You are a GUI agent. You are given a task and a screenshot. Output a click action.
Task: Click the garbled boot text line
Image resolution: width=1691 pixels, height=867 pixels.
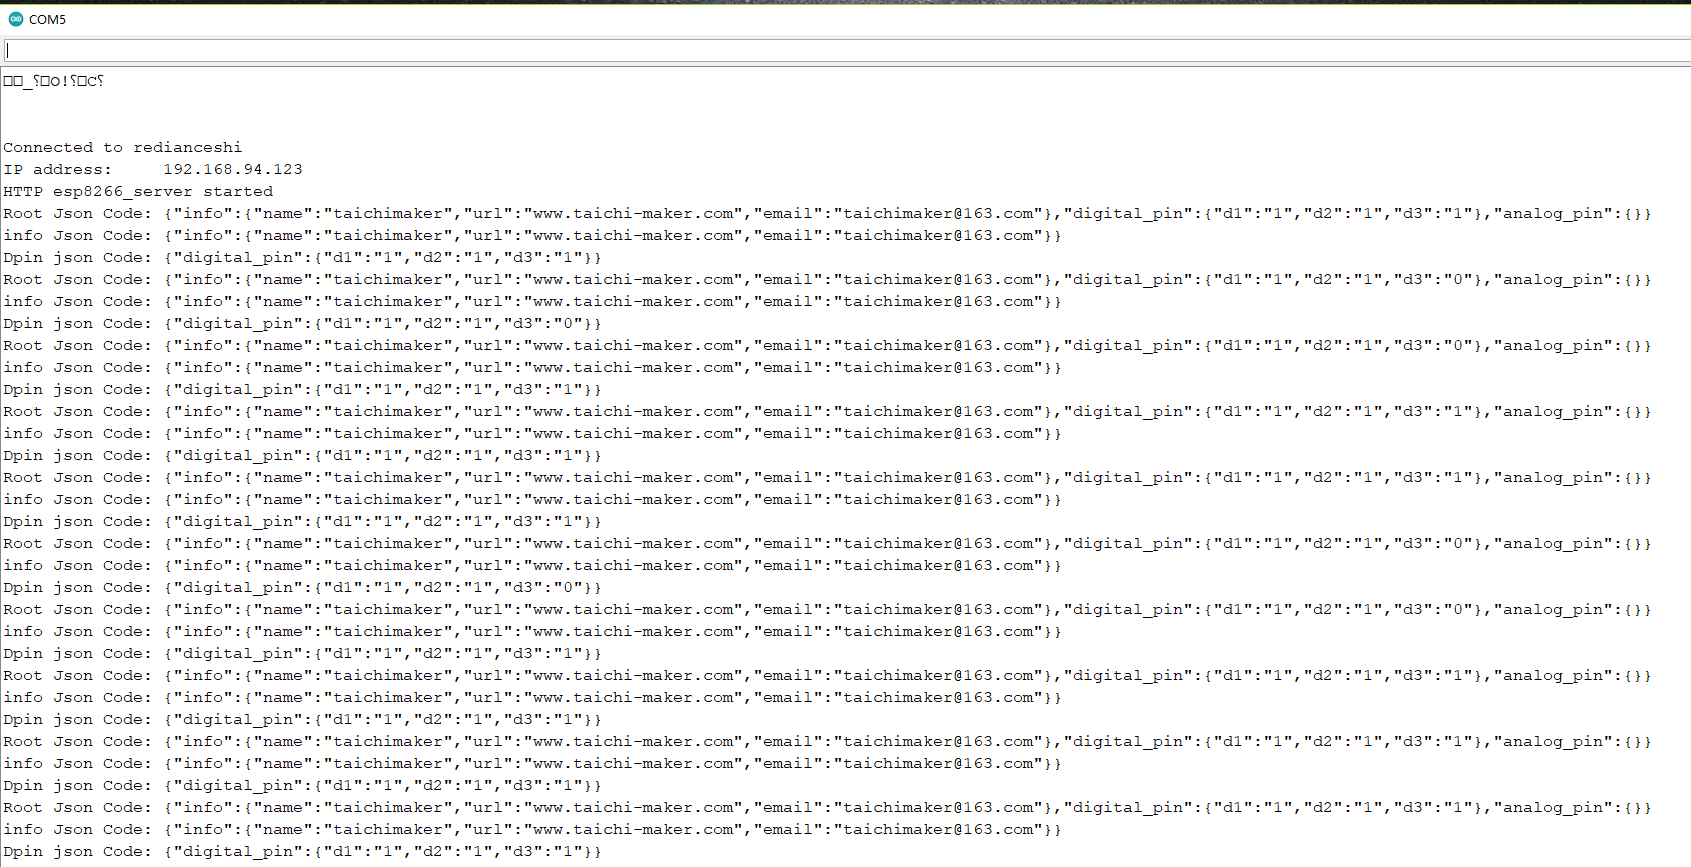54,81
